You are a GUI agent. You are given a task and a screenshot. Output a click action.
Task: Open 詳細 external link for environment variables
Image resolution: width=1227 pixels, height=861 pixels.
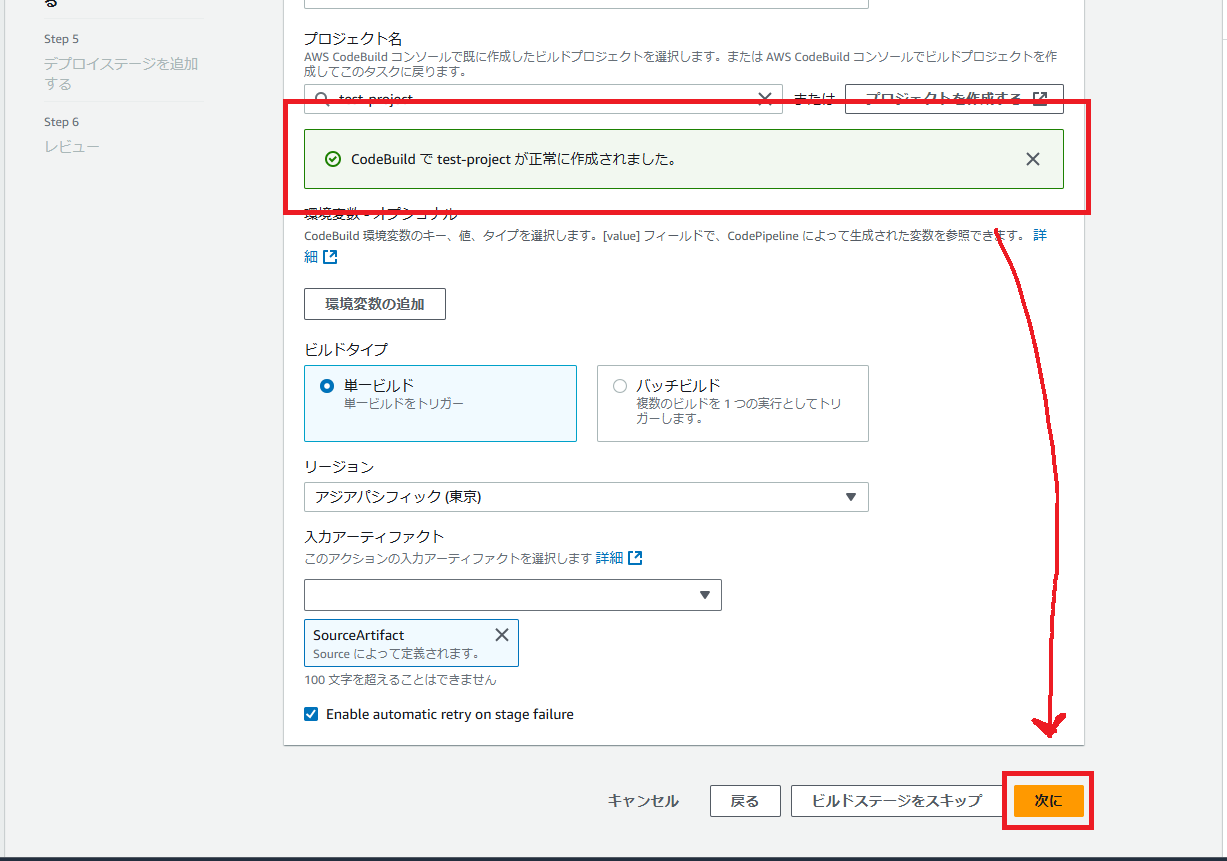[x=331, y=255]
